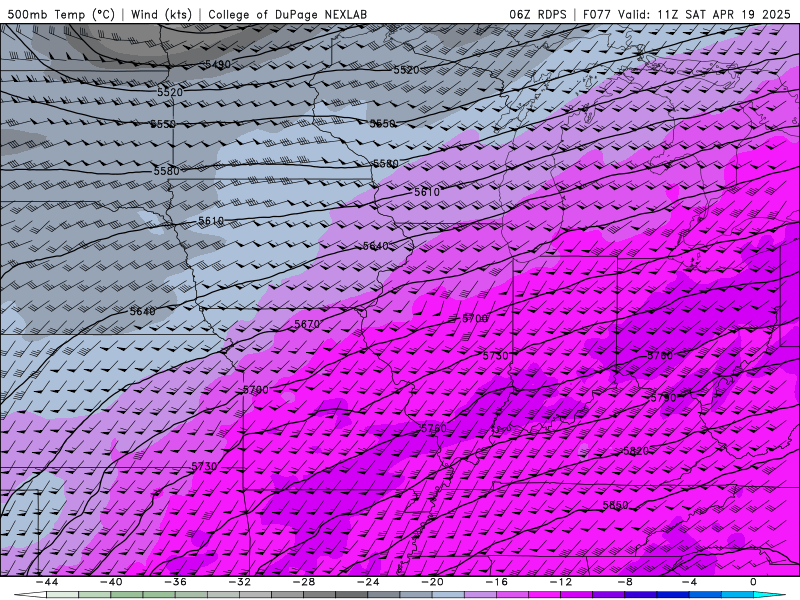The width and height of the screenshot is (800, 600).
Task: Click the '06Z RDPS' model run label
Action: point(538,14)
